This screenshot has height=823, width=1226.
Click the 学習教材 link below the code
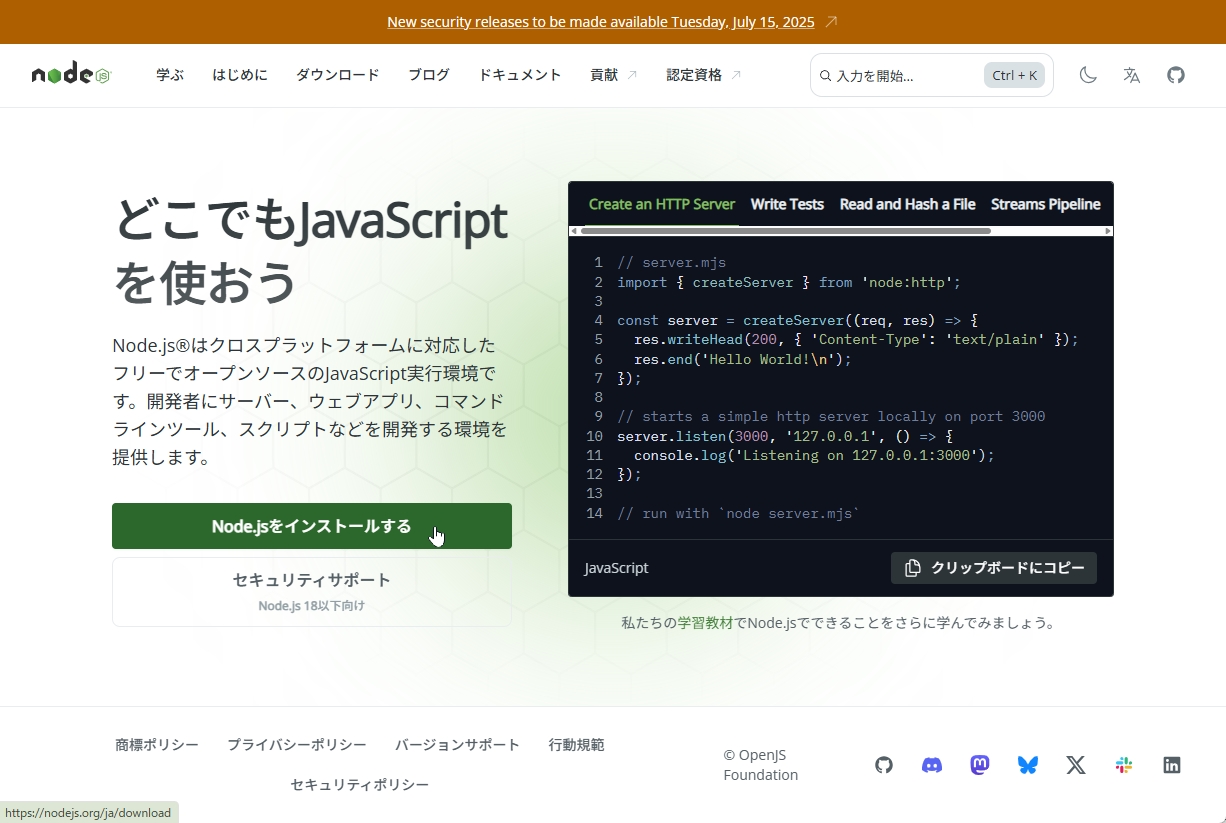tap(704, 622)
